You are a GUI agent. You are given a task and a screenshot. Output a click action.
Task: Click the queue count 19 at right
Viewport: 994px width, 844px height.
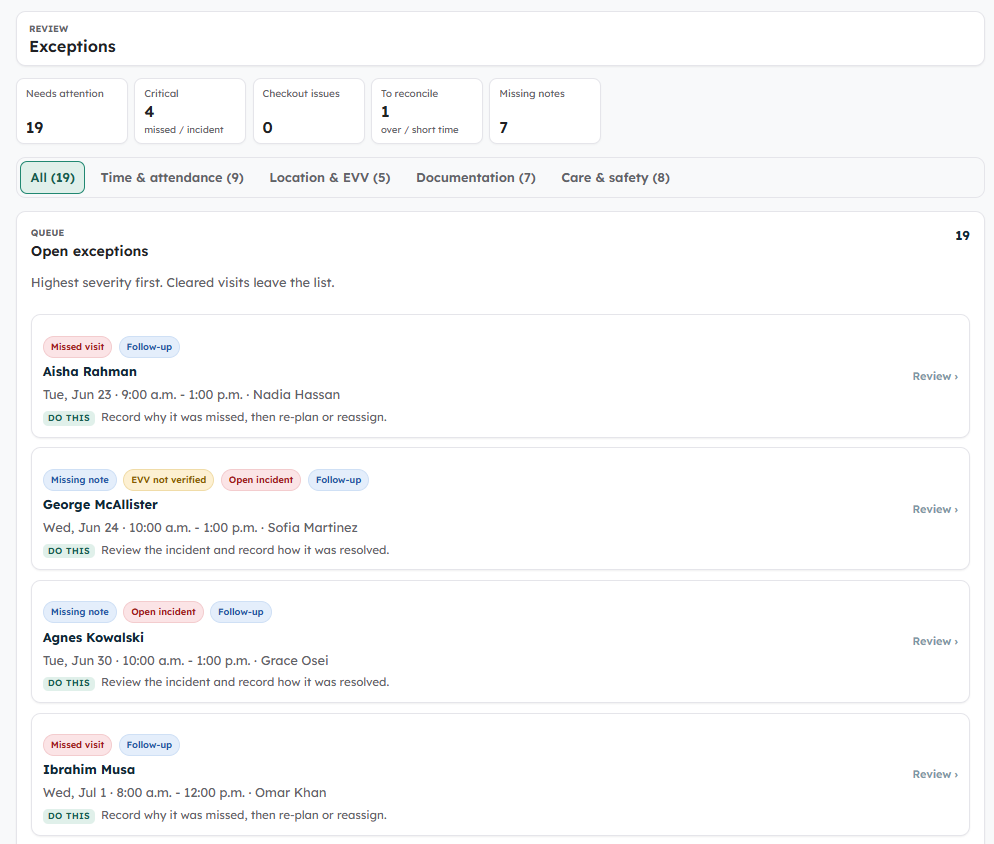coord(962,236)
